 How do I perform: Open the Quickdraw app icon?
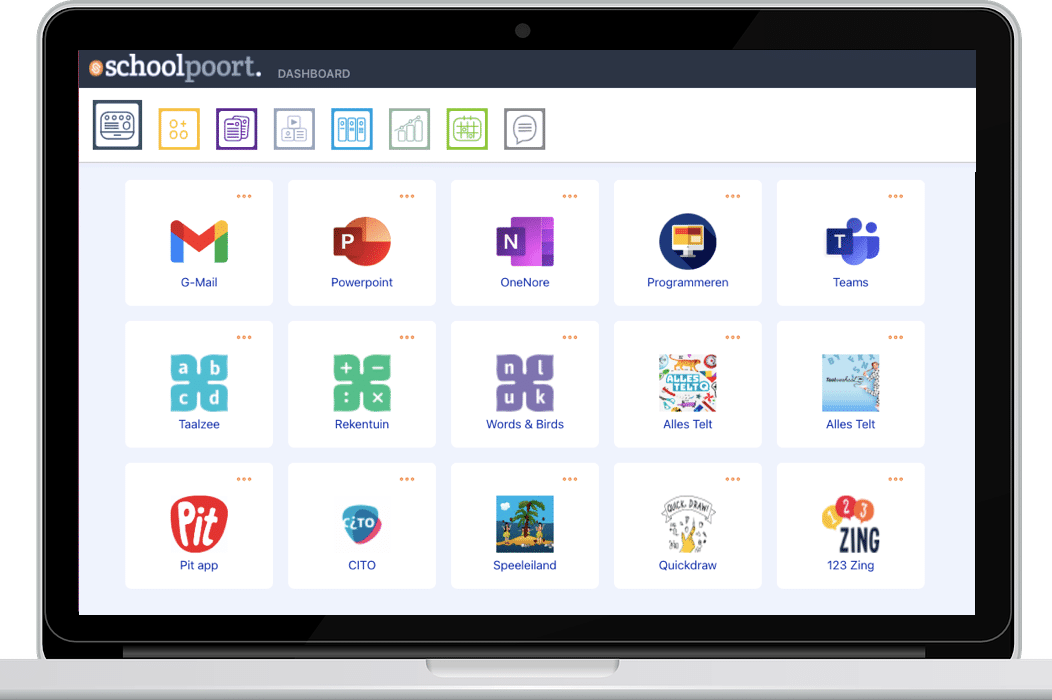point(688,524)
